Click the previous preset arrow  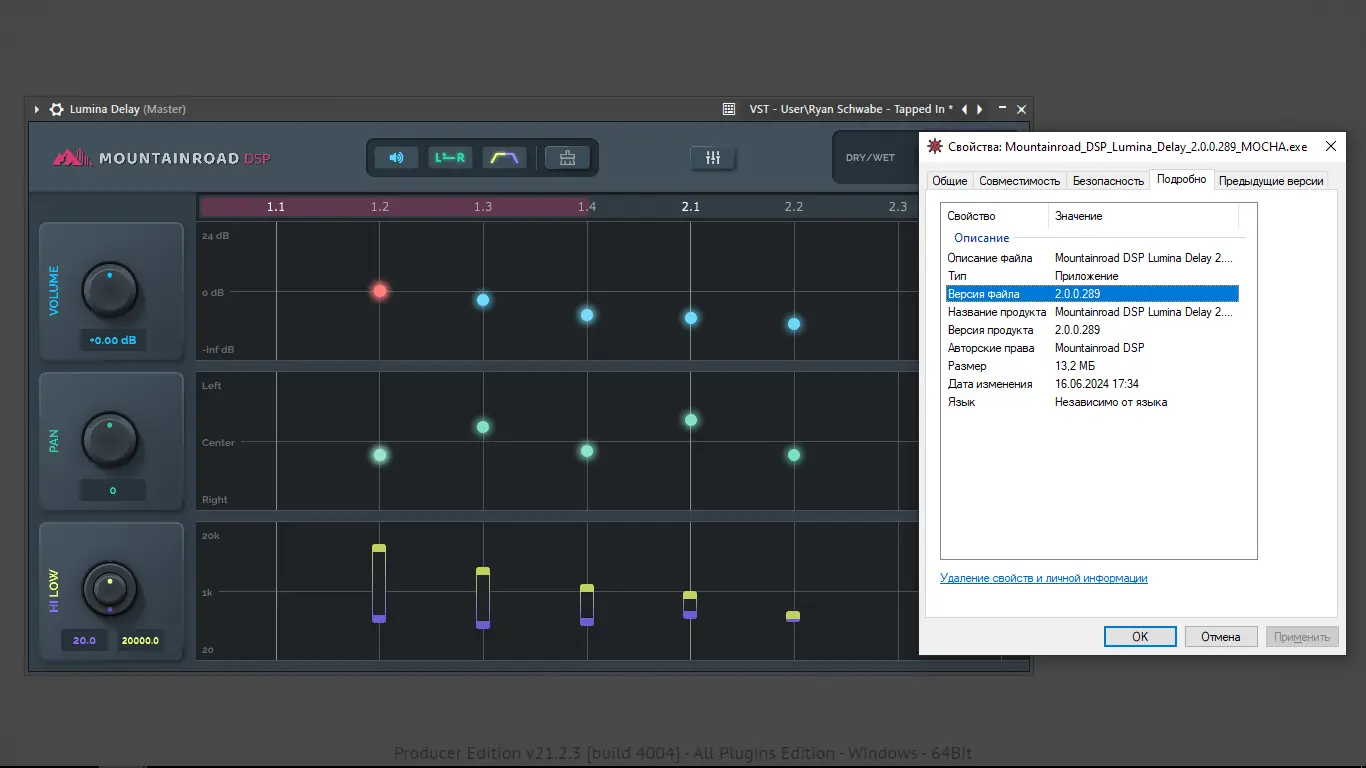(963, 109)
